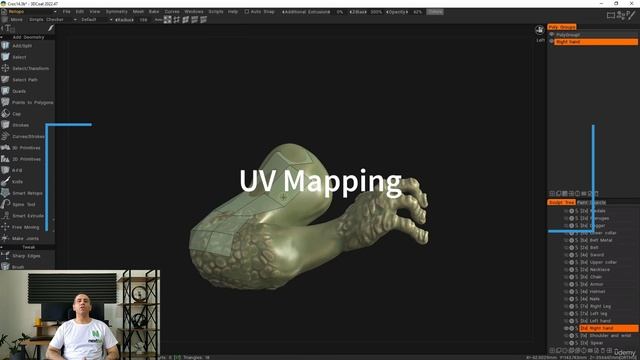Choose the Points to Polygons tool
640x360 pixels.
(27, 102)
